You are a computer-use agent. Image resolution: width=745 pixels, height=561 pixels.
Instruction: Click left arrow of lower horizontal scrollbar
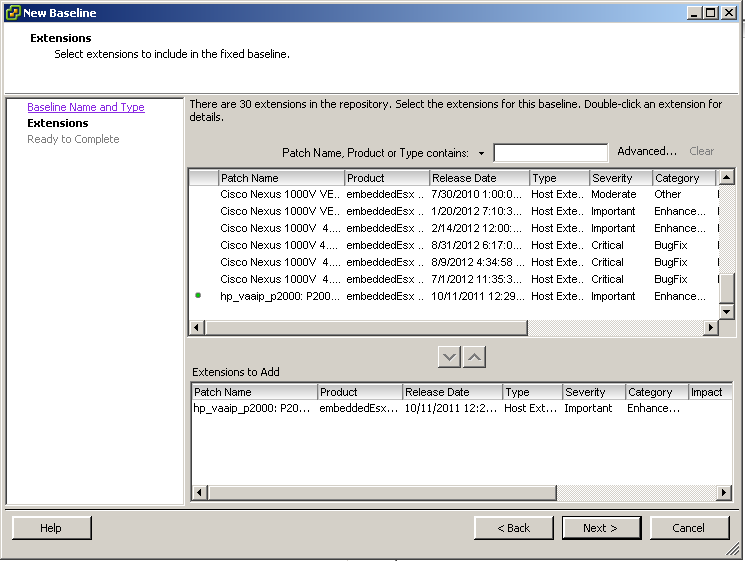coord(199,493)
